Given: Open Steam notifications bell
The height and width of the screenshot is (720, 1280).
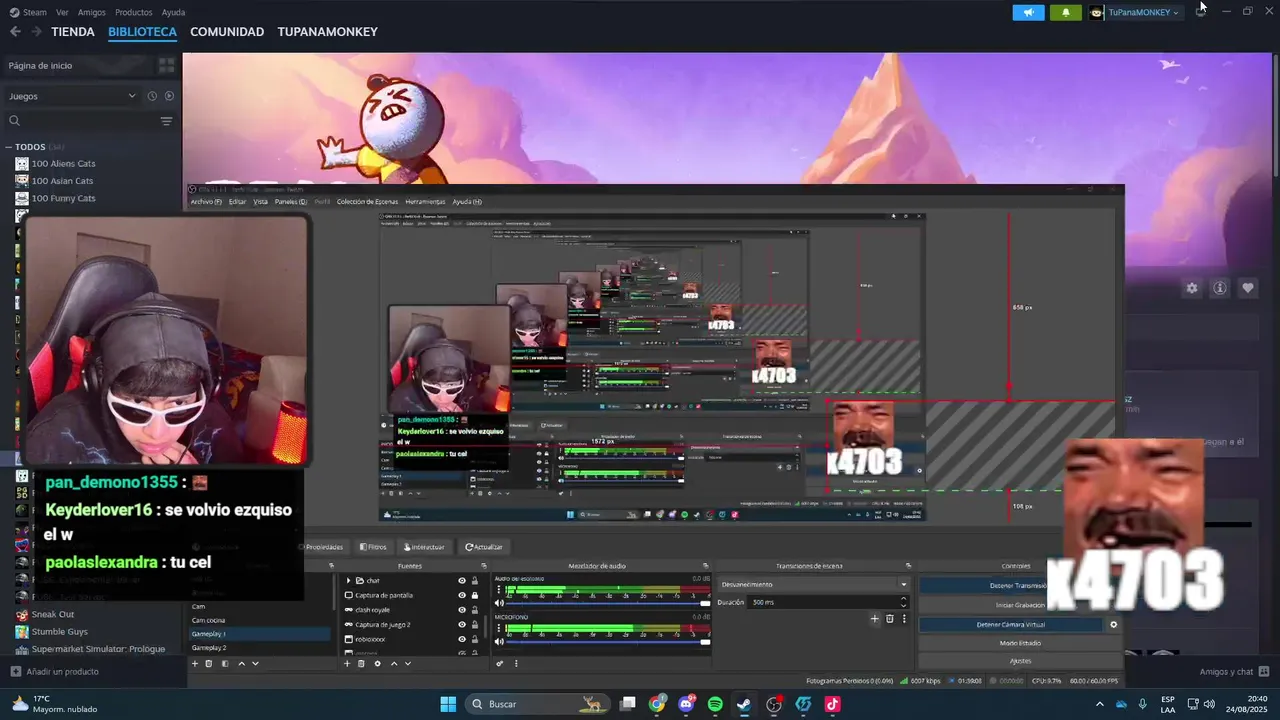Looking at the screenshot, I should 1065,12.
